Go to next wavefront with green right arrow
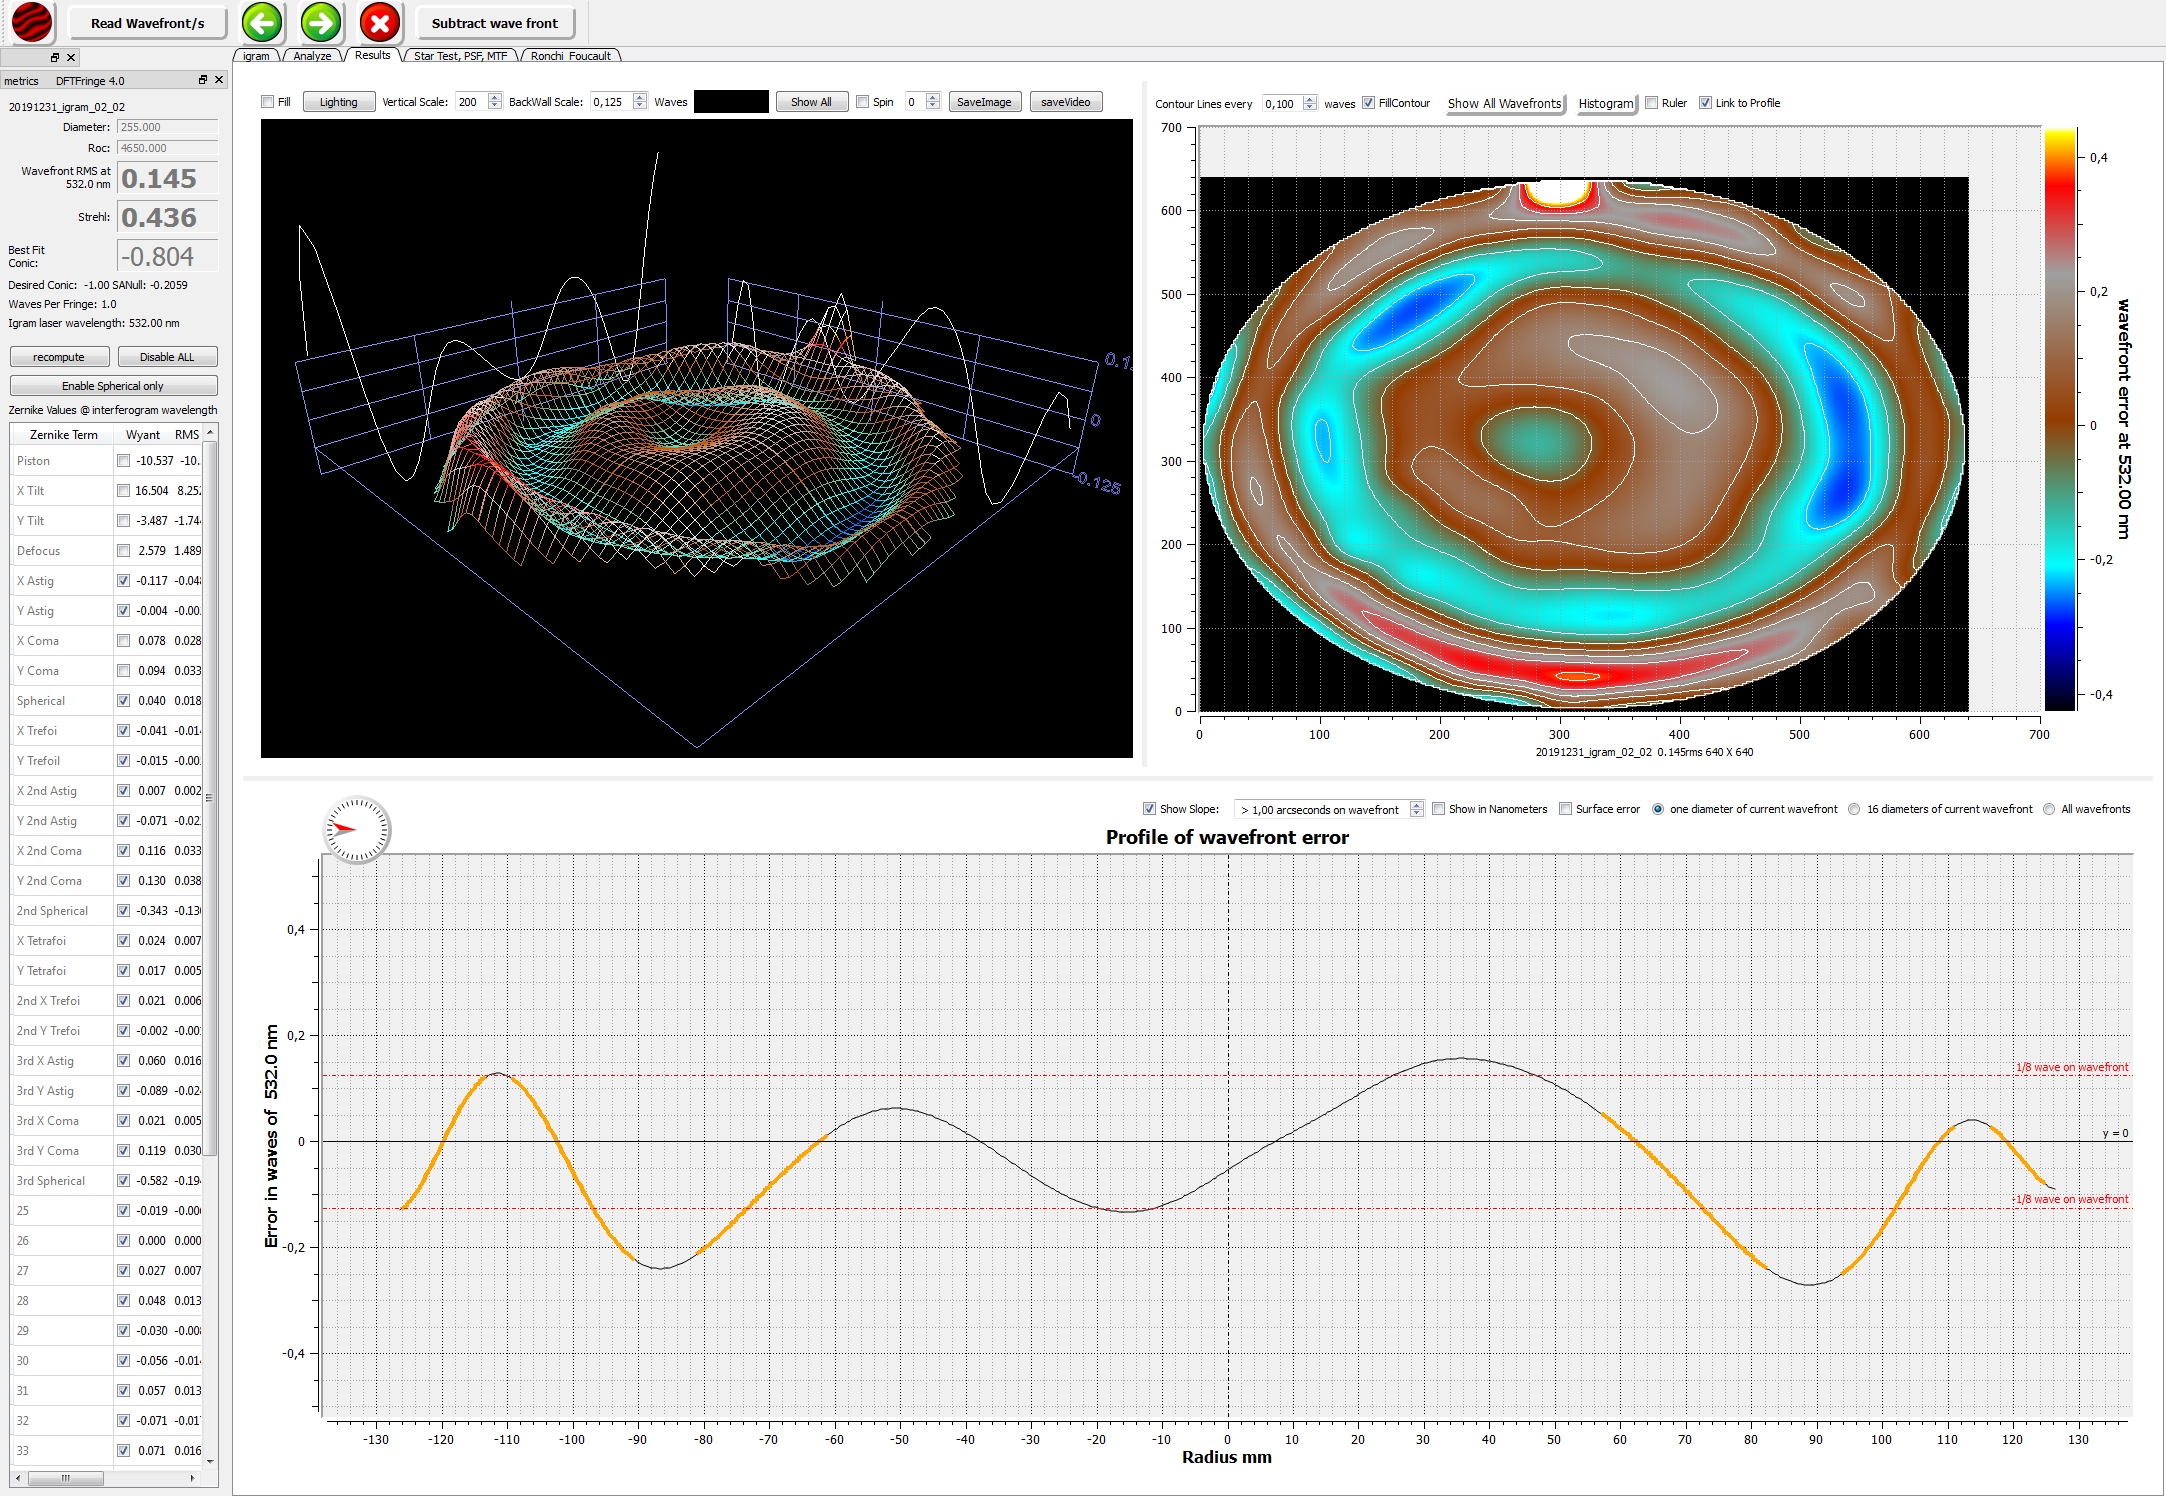Screen dimensions: 2166x1496 (321, 22)
